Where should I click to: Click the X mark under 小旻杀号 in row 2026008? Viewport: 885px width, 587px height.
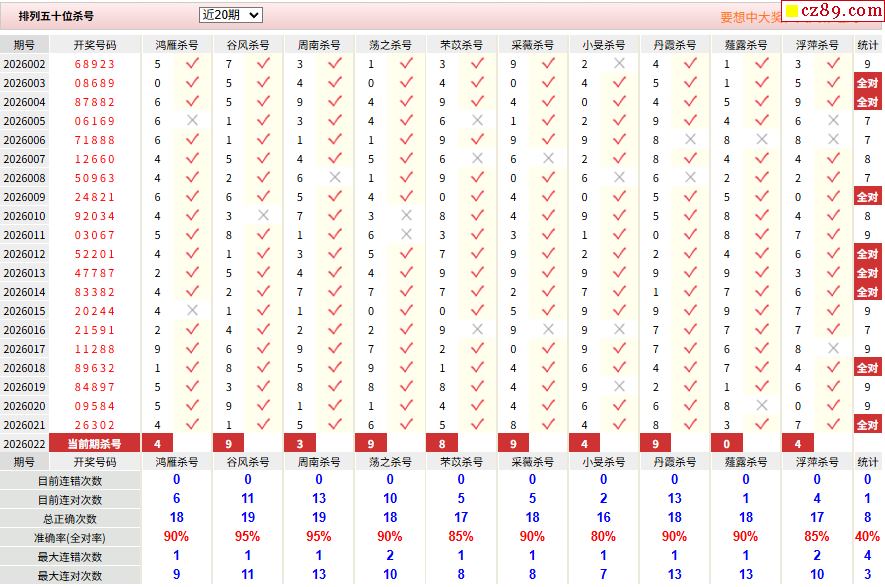coord(619,177)
